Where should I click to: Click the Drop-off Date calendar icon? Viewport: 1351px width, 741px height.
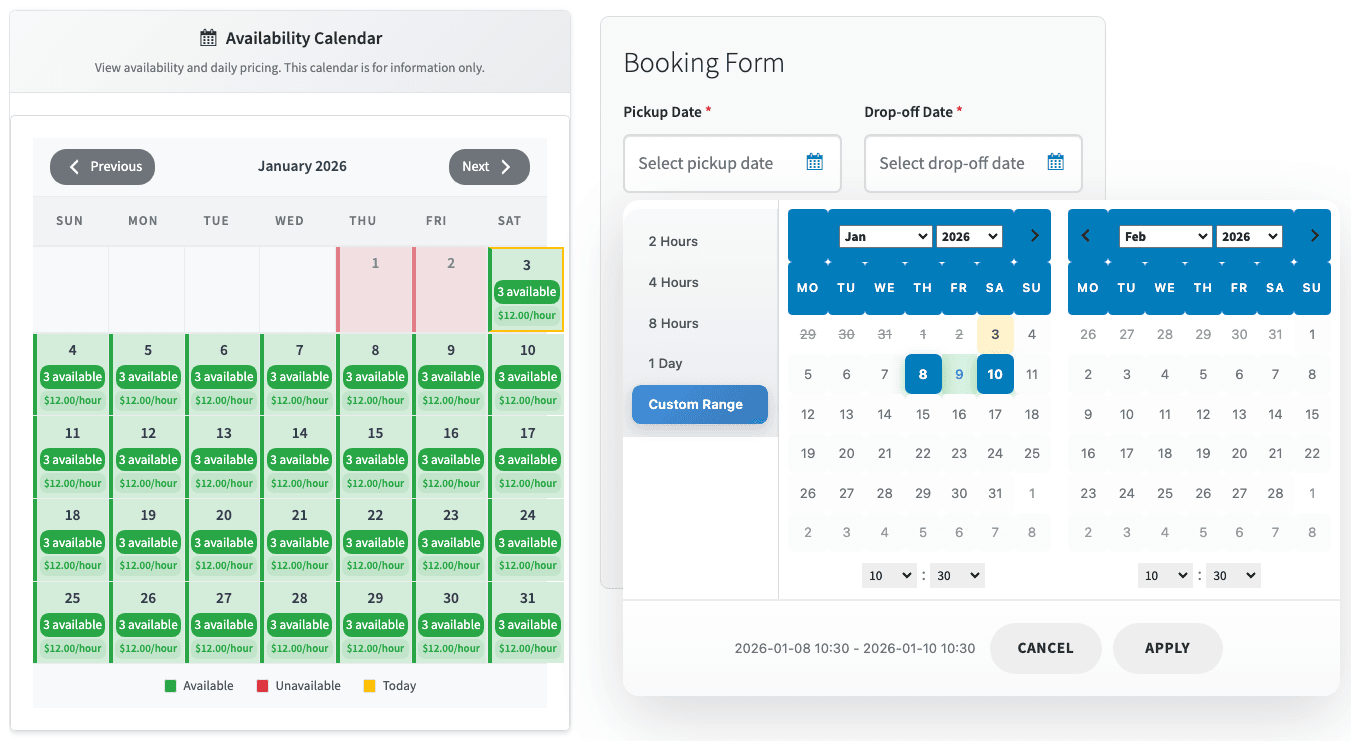(x=1056, y=161)
